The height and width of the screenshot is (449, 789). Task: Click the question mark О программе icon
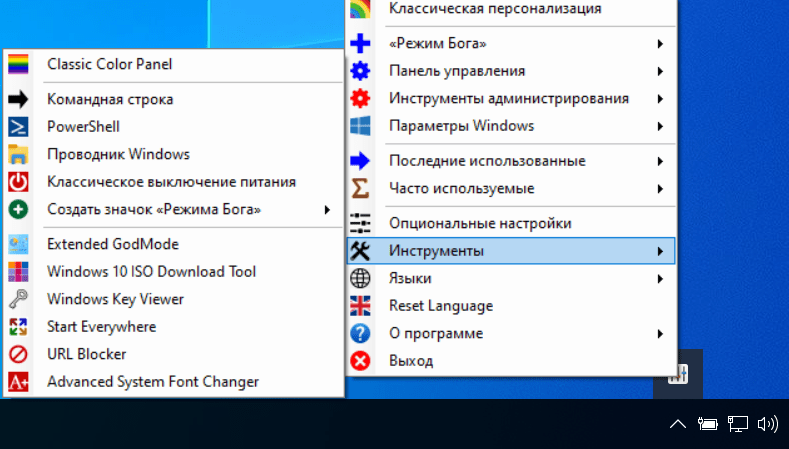pos(360,333)
